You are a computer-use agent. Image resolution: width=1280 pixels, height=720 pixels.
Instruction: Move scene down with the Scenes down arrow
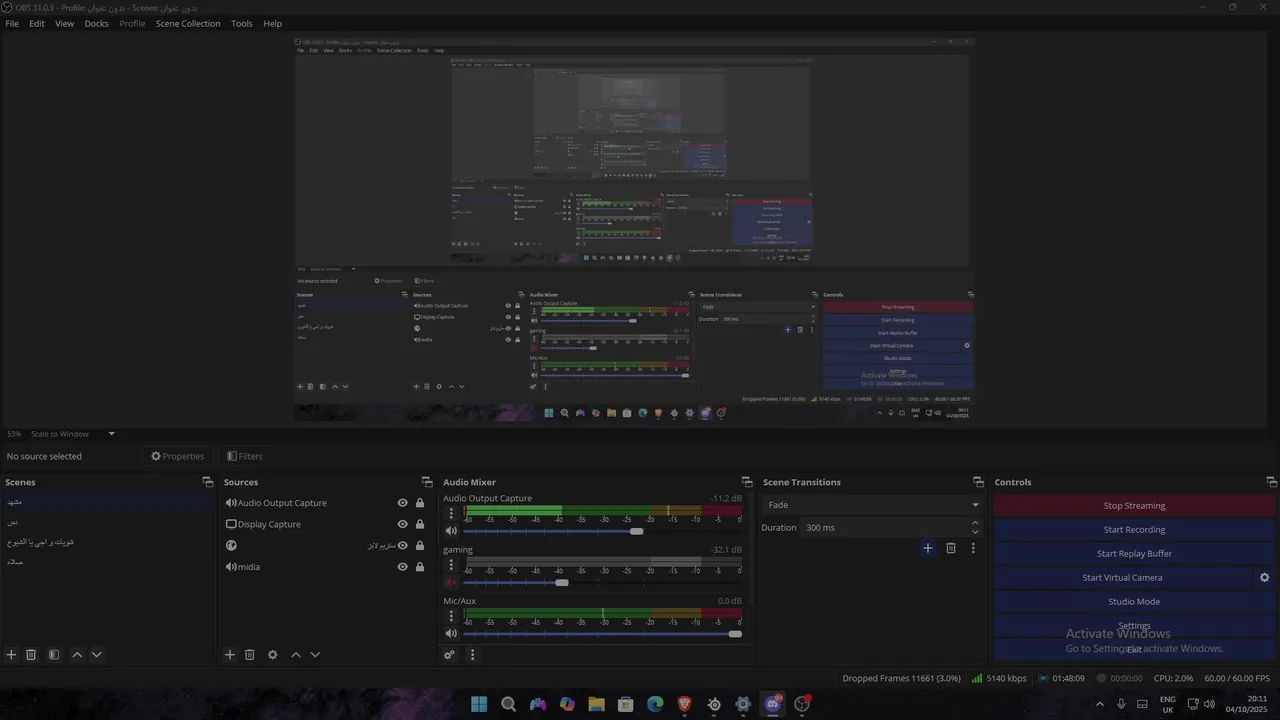pos(96,655)
